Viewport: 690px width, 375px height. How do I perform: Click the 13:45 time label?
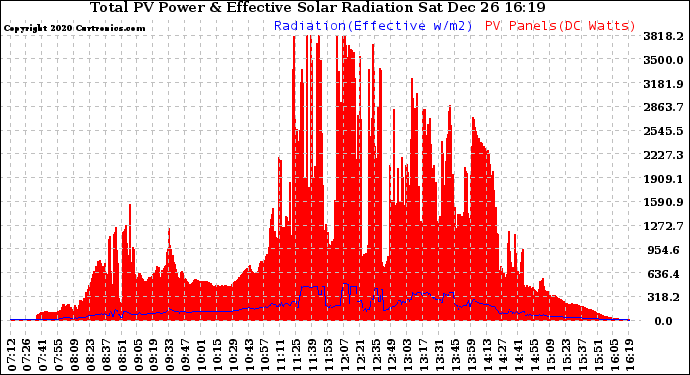point(455,355)
